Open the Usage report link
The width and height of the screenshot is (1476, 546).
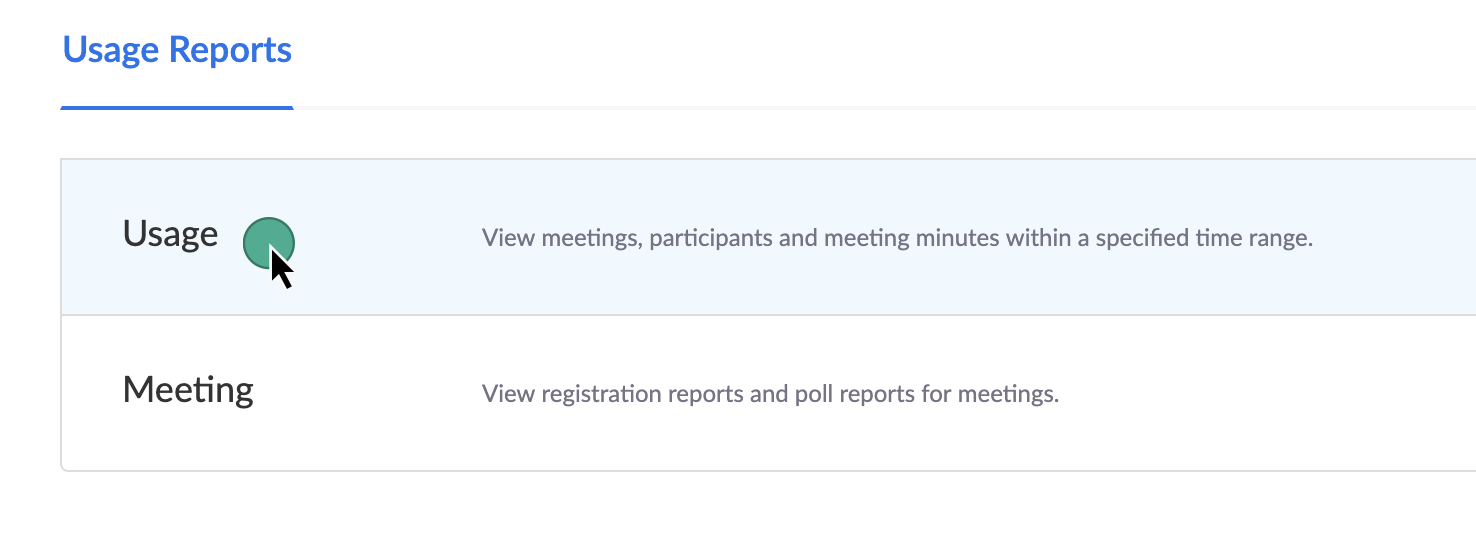pos(170,234)
